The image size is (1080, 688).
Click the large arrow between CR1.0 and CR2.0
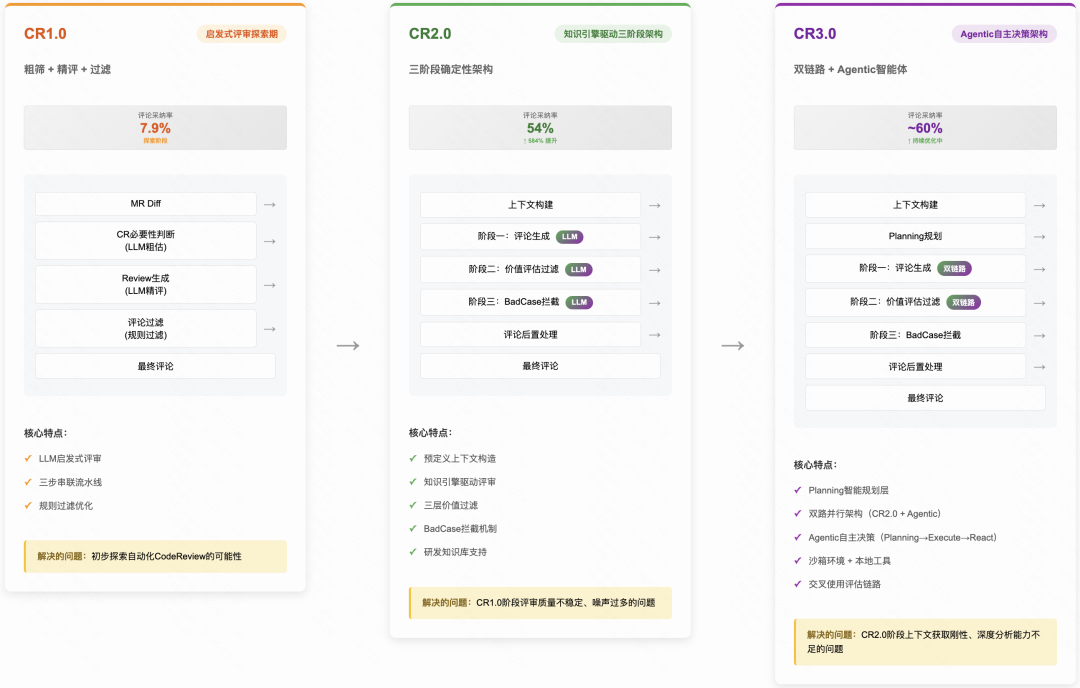pyautogui.click(x=346, y=344)
